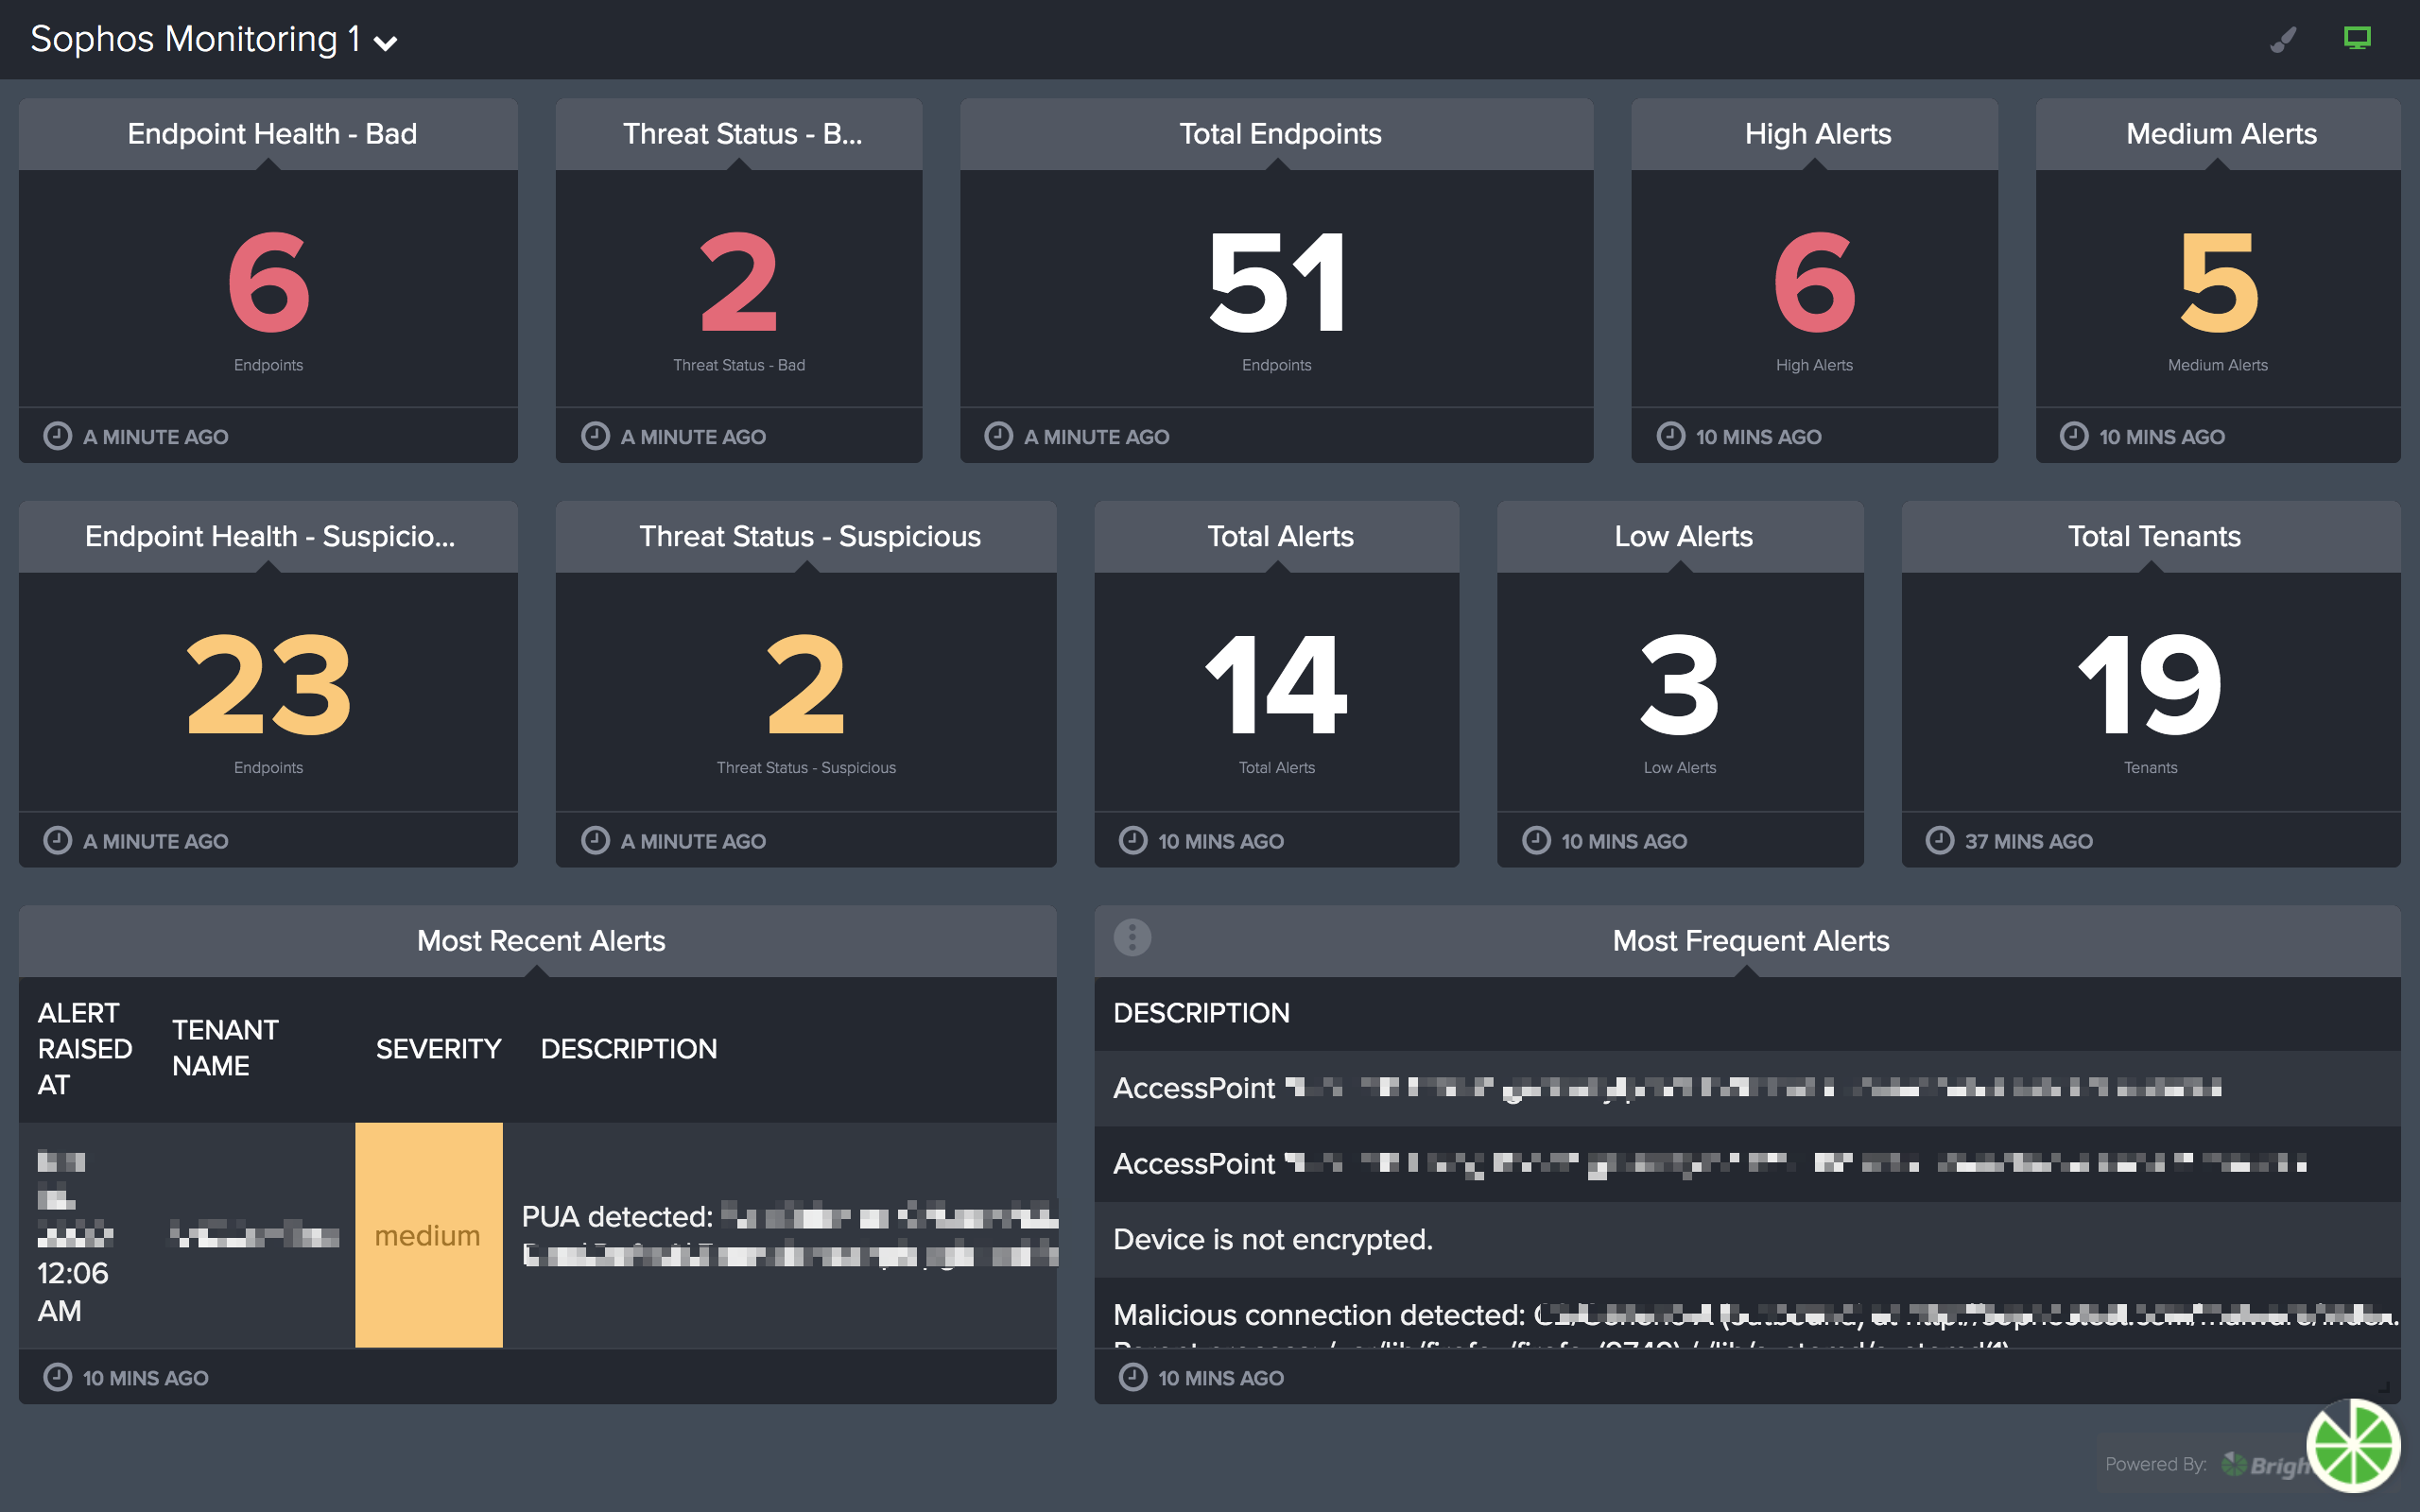Click the red 2 in Threat Status - Bad
The width and height of the screenshot is (2420, 1512).
739,282
